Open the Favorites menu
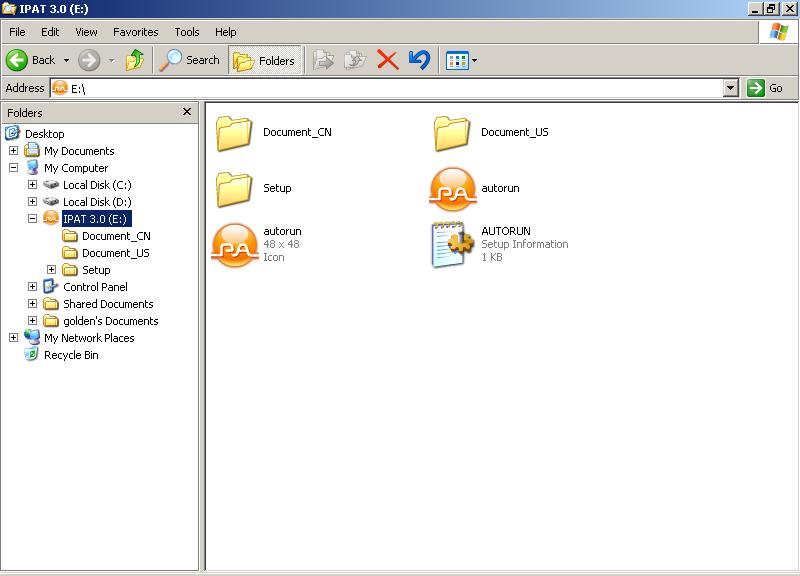This screenshot has width=800, height=576. (x=135, y=32)
